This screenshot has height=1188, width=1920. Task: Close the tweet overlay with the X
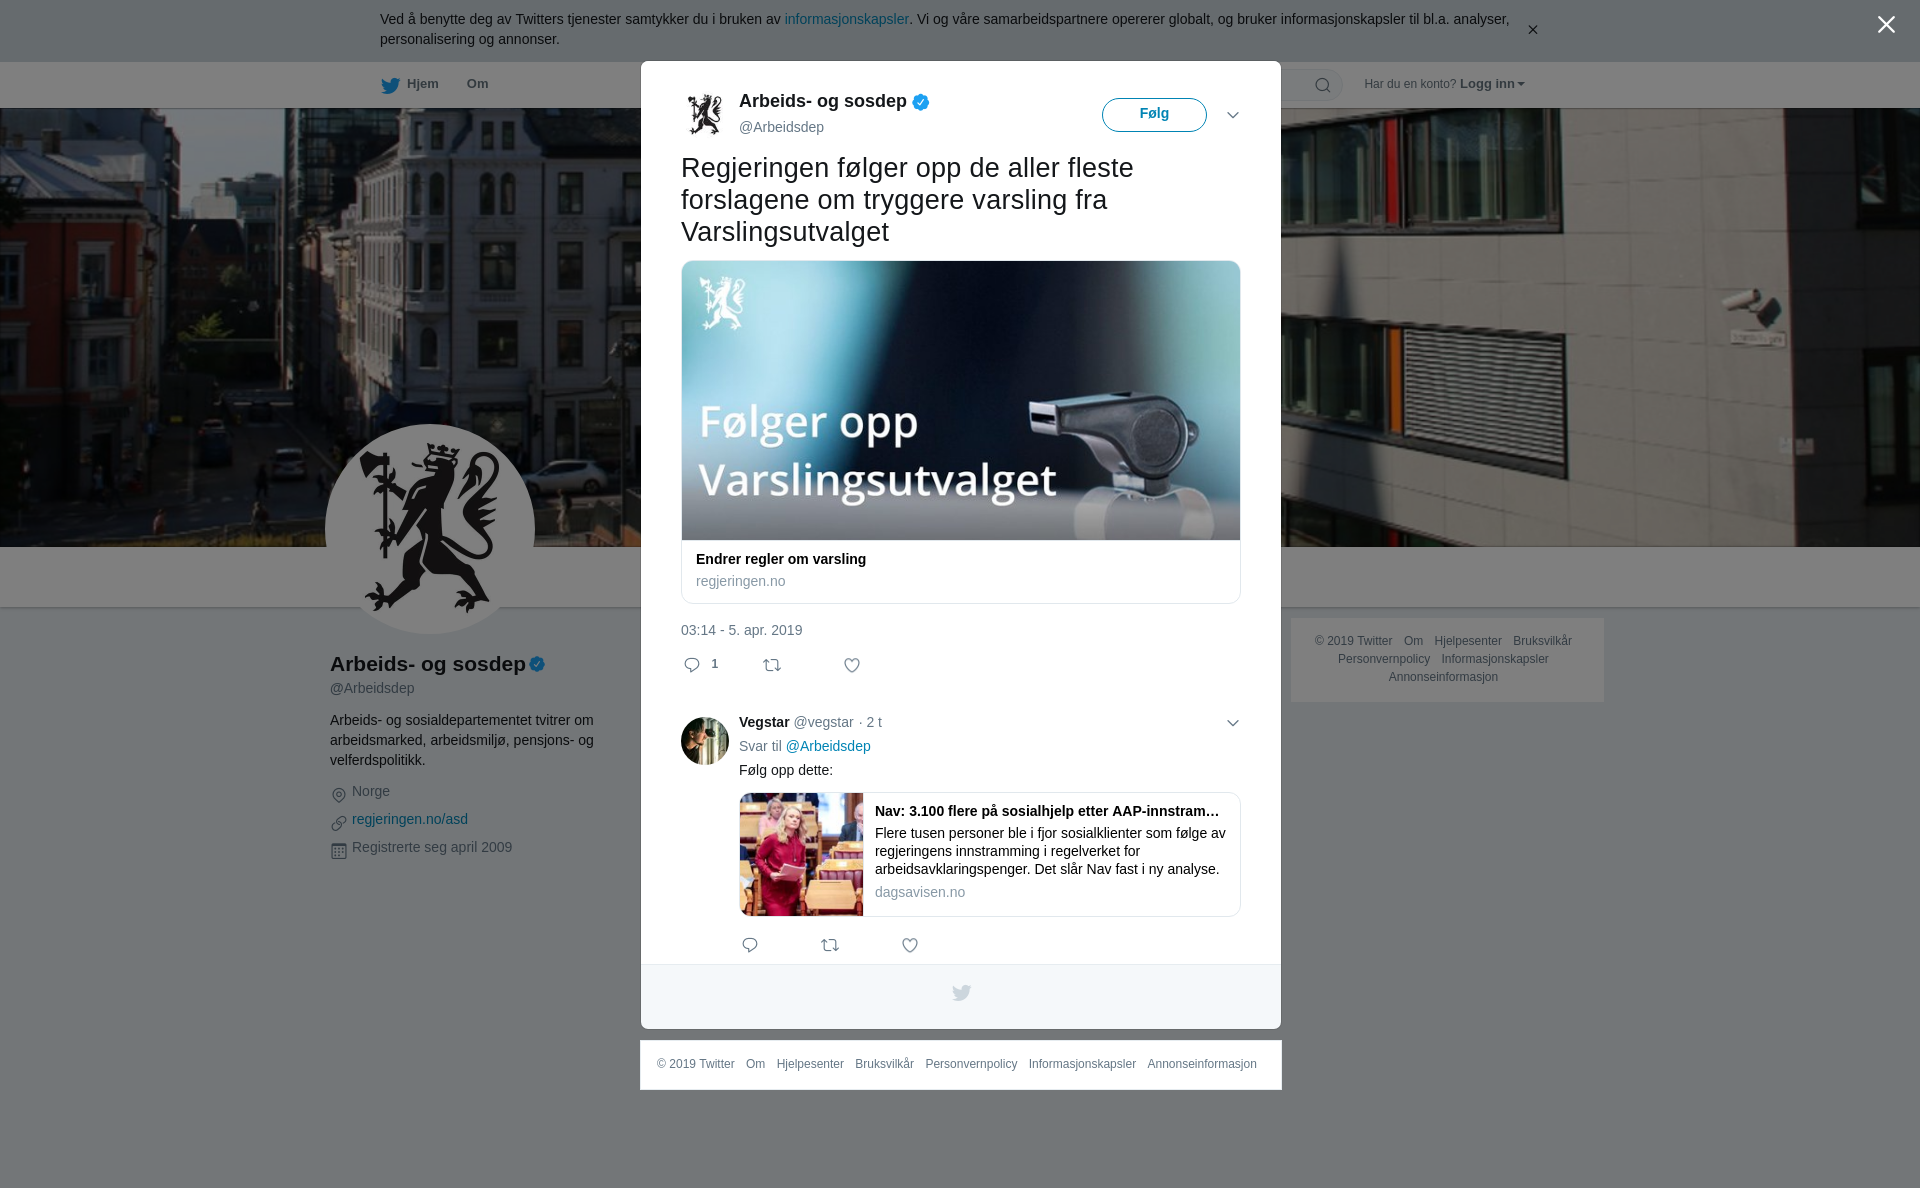click(x=1886, y=25)
